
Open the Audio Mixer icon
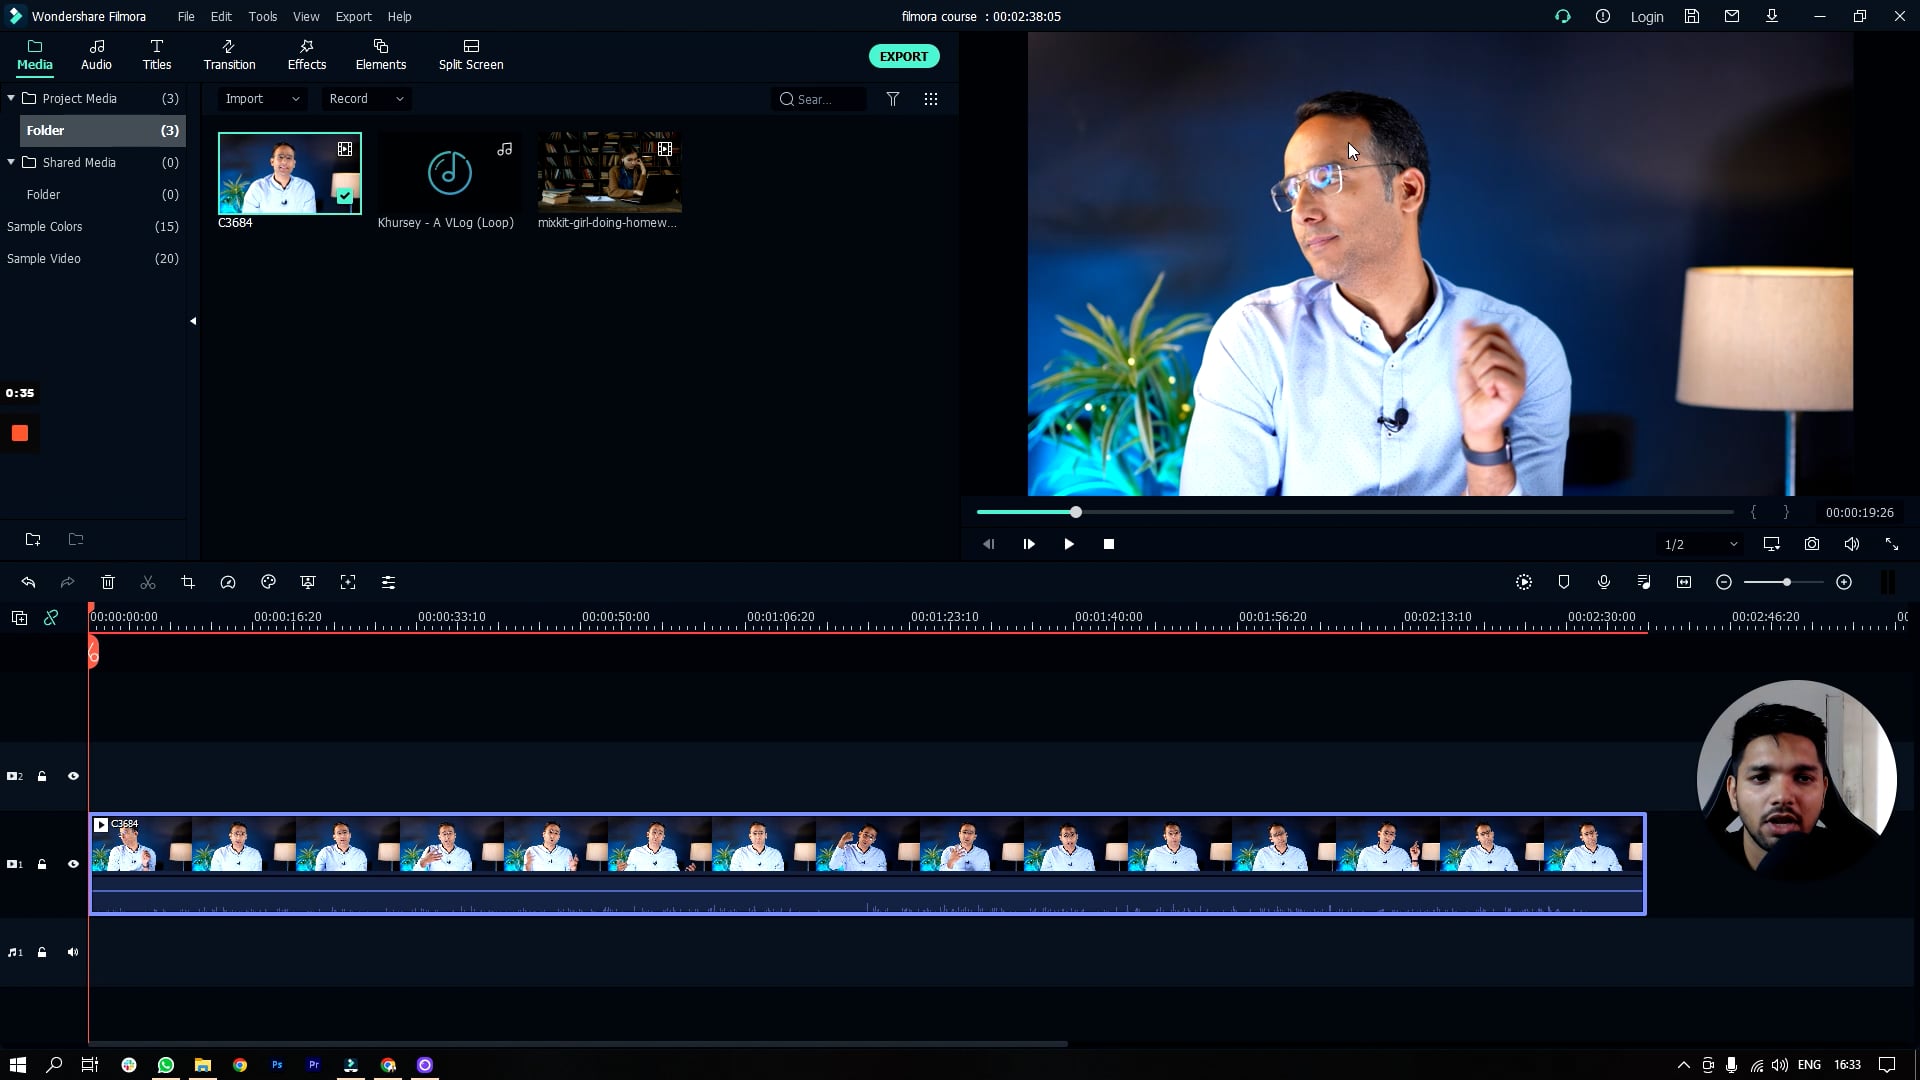pos(1644,582)
